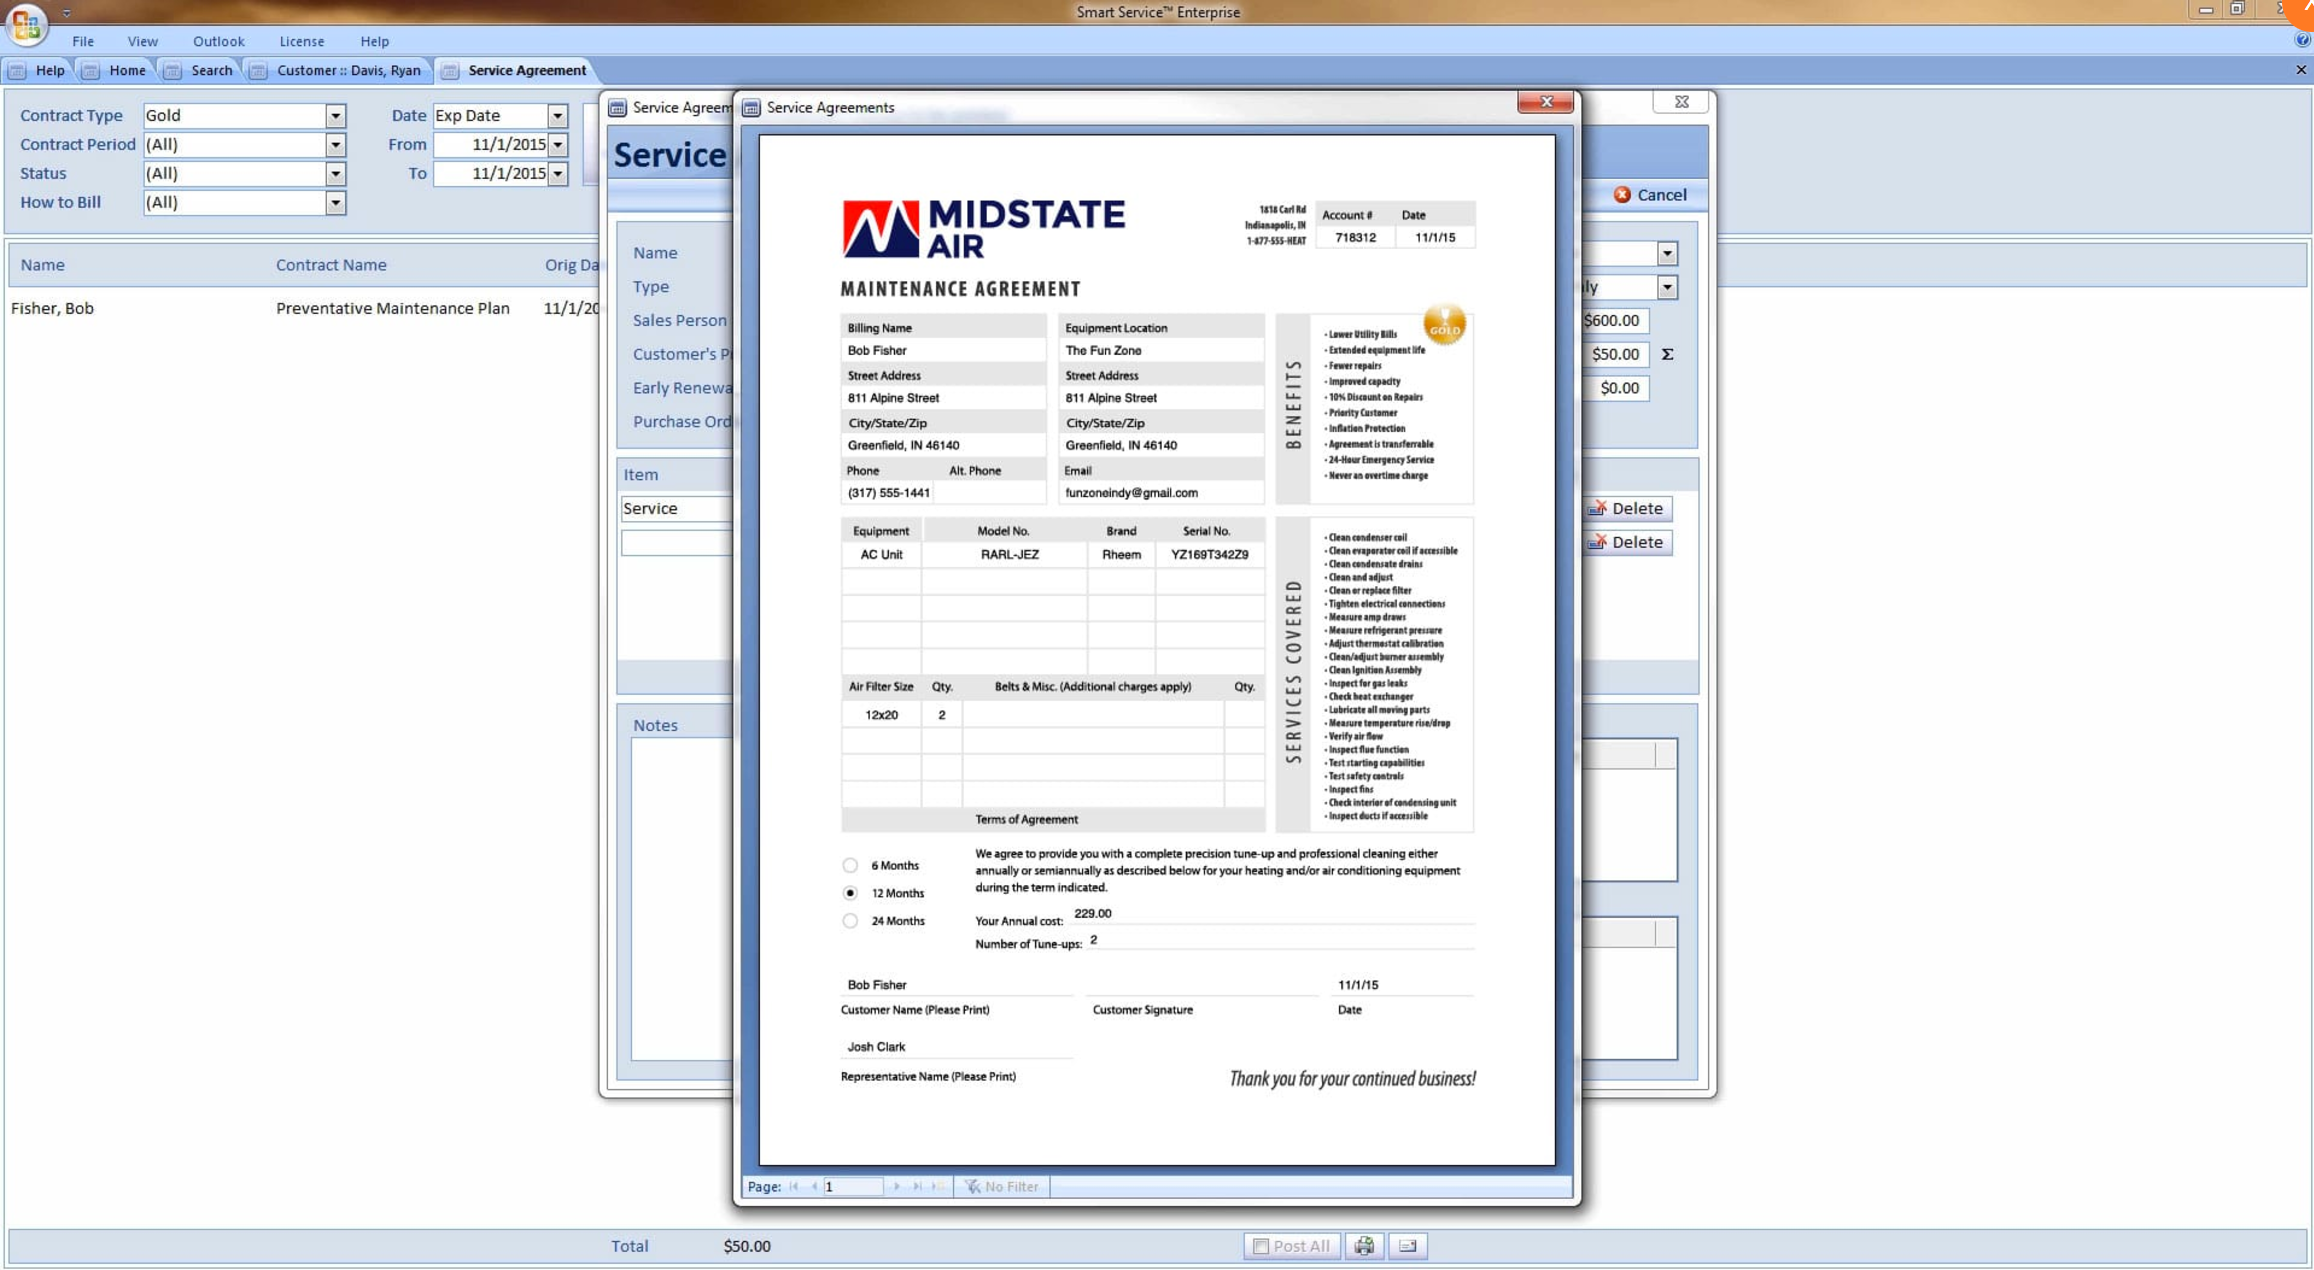Click first Delete button in Item section
The height and width of the screenshot is (1270, 2314).
[x=1628, y=508]
